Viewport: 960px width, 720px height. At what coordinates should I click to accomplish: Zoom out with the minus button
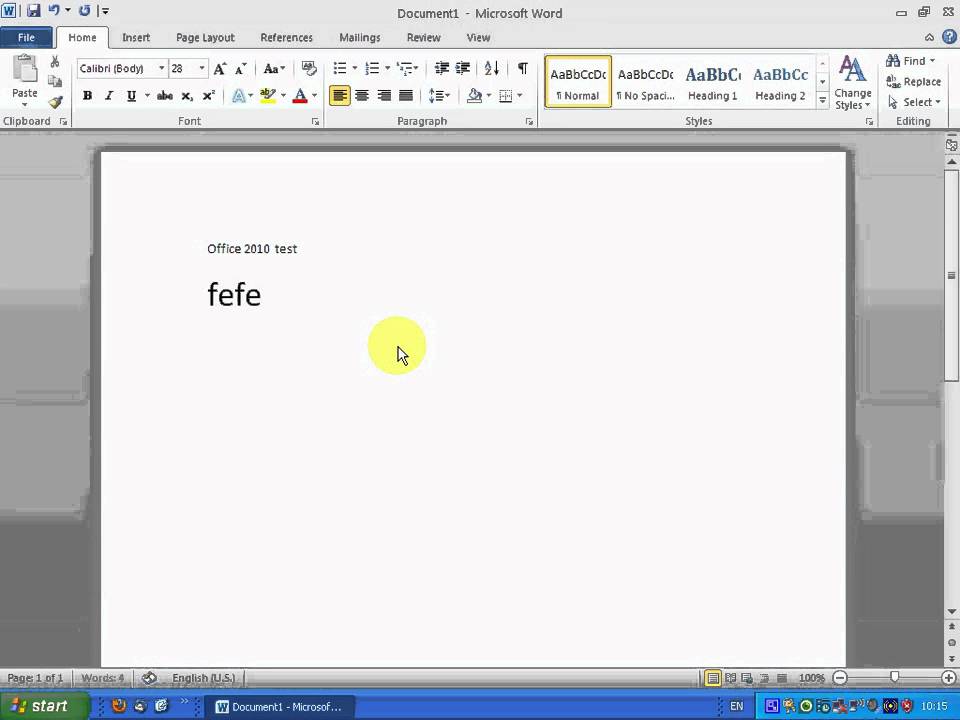[x=840, y=678]
